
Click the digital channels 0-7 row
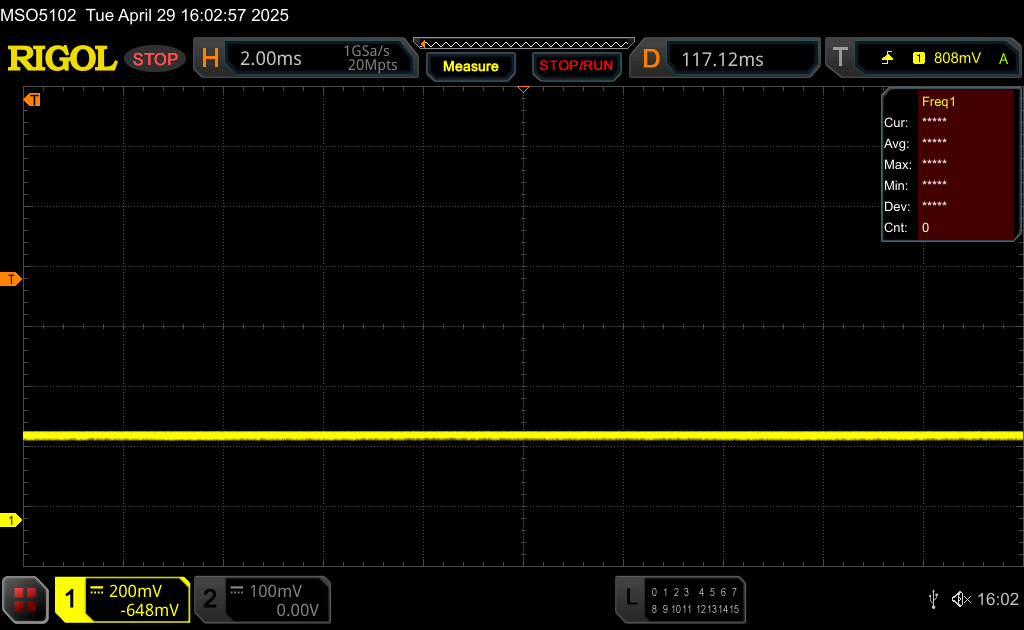tap(694, 592)
